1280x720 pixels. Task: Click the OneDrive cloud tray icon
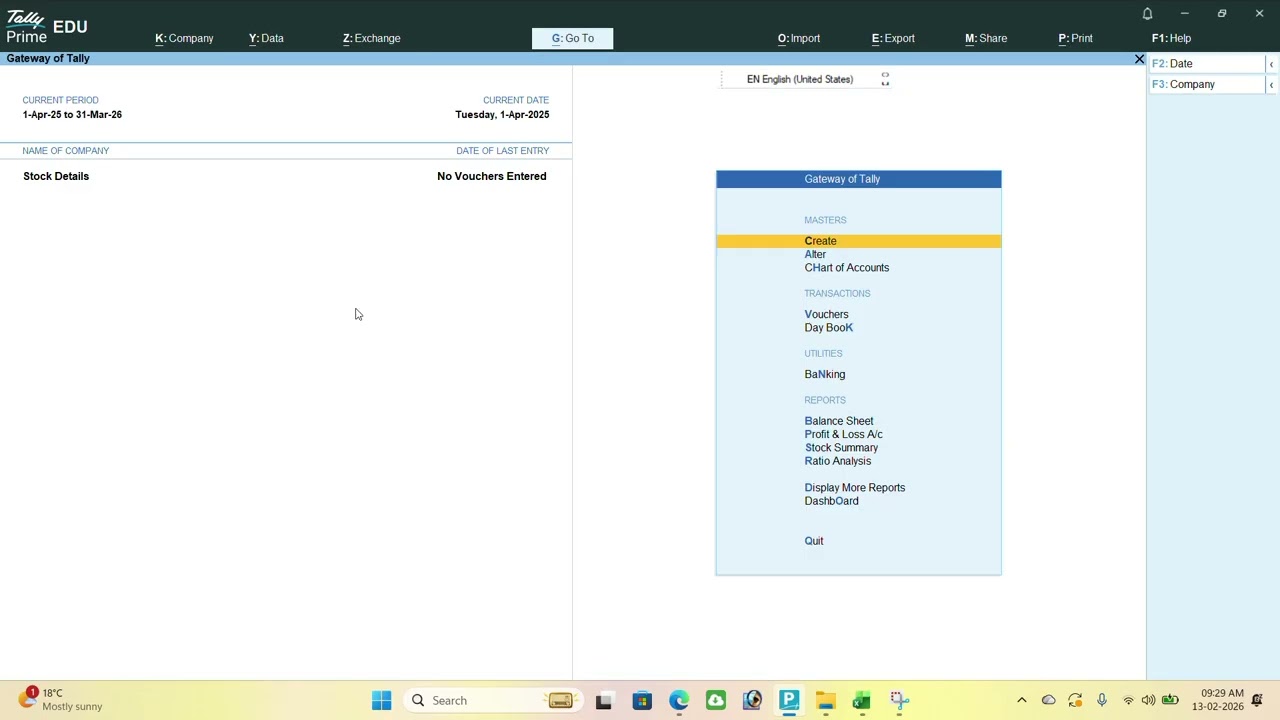pos(1048,701)
